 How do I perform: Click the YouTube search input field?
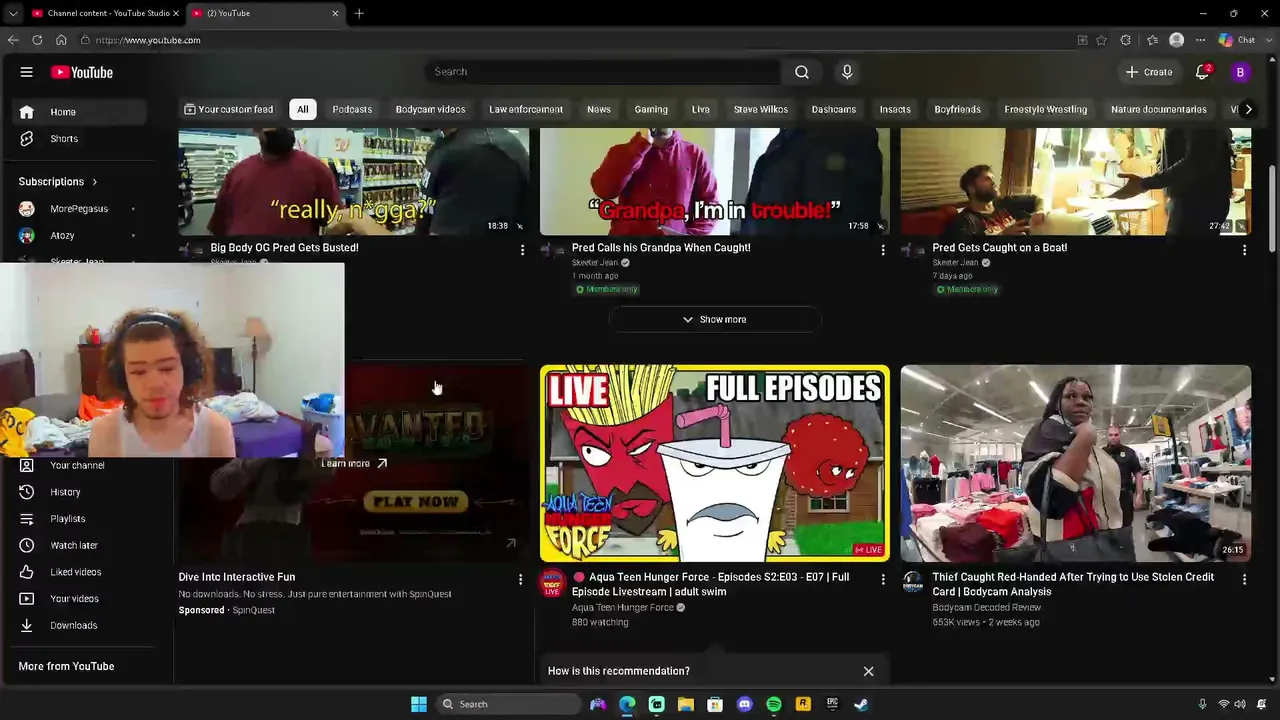603,72
